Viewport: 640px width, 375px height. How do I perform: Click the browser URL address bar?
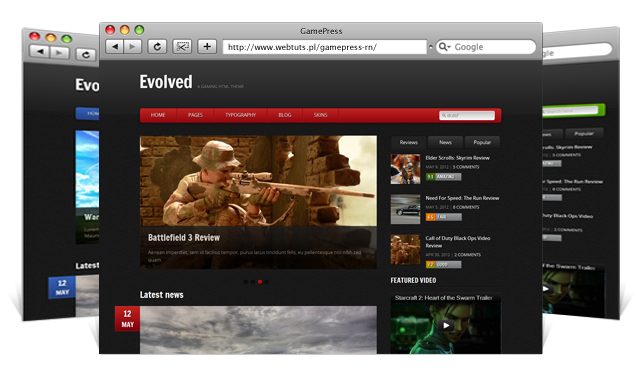[x=324, y=47]
